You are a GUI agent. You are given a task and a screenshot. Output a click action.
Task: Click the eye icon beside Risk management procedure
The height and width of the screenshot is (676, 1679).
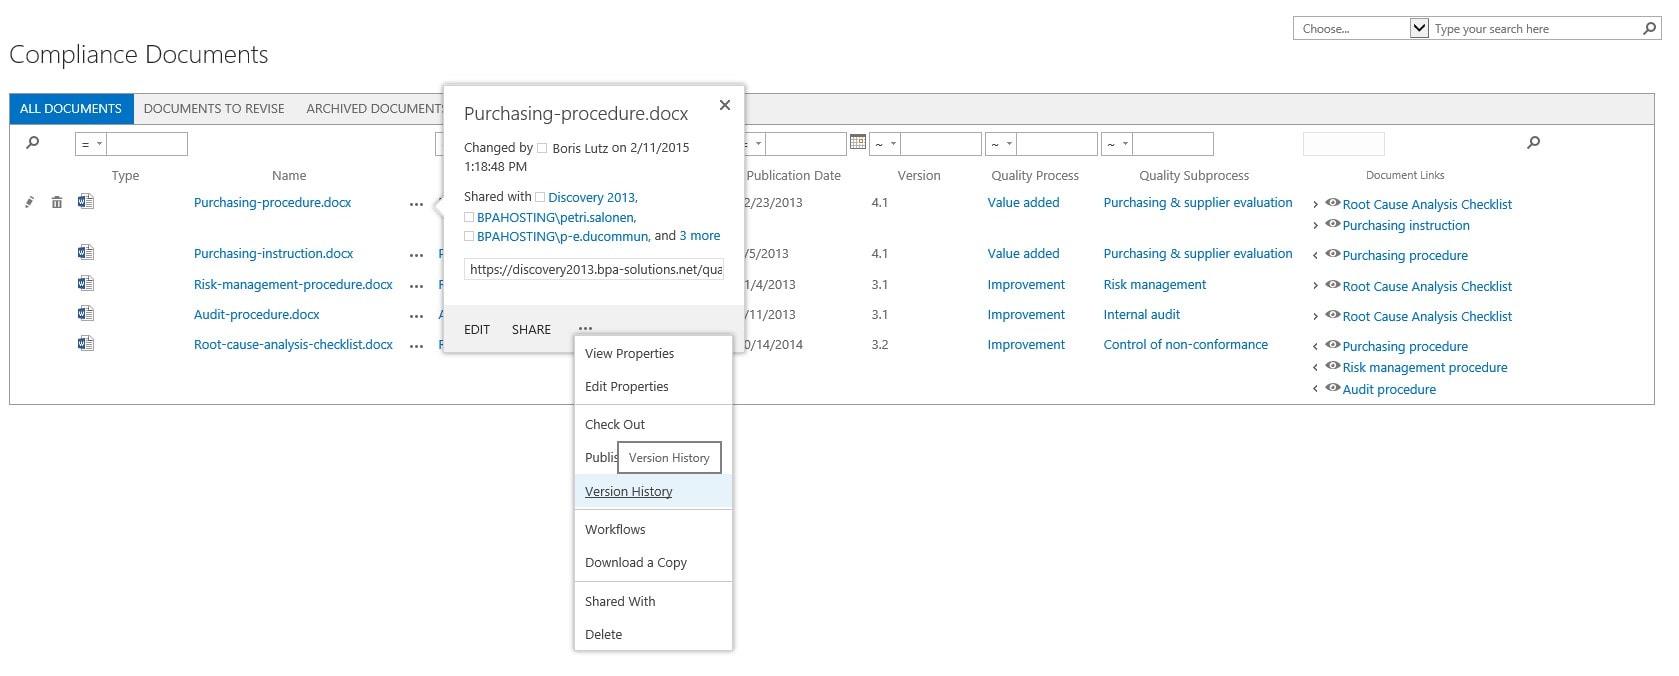(1332, 366)
